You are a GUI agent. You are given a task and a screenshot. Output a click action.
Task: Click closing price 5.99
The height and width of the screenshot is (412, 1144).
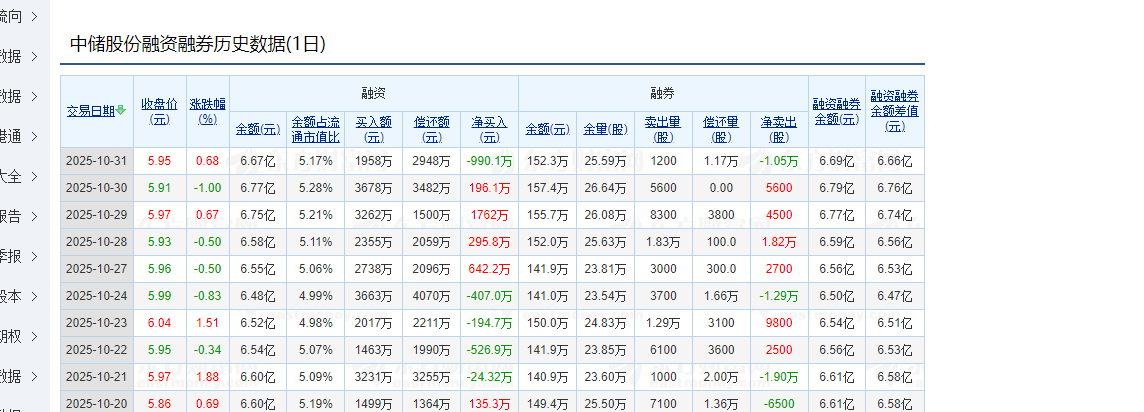160,296
